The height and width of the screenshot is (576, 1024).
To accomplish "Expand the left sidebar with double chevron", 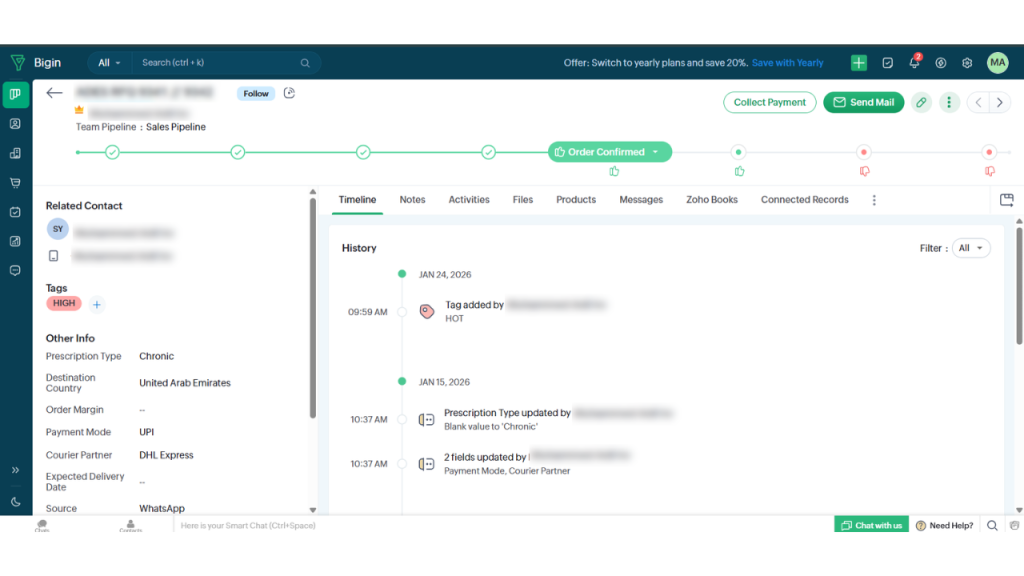I will coord(15,470).
